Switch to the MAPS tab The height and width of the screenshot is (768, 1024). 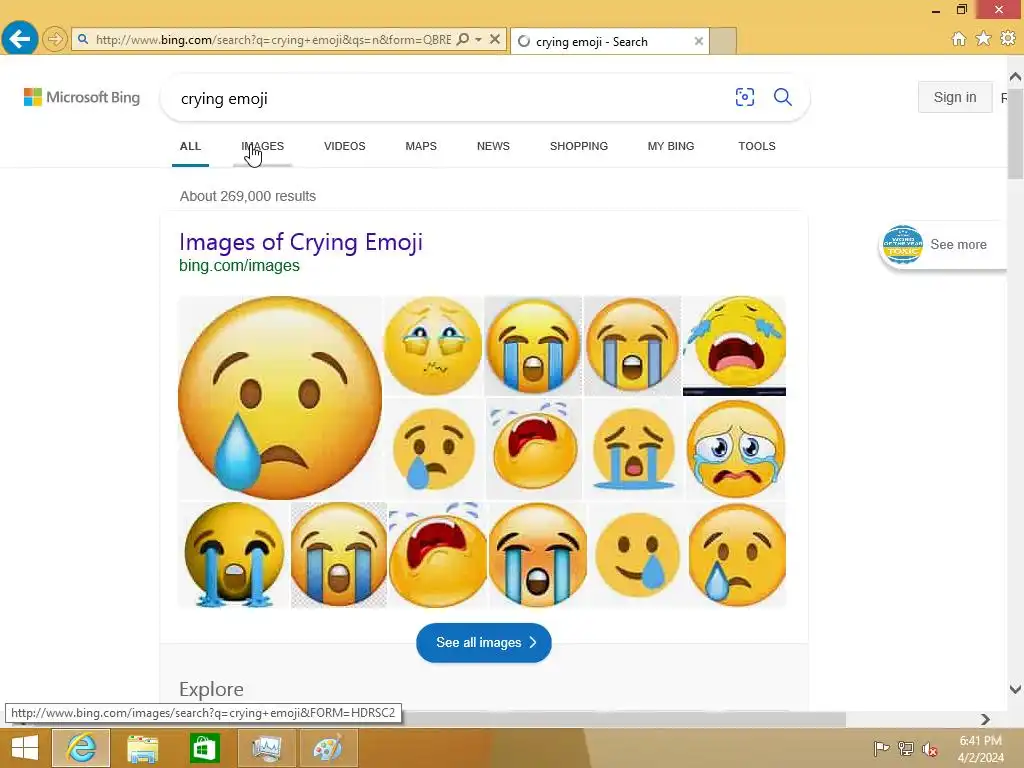click(421, 146)
